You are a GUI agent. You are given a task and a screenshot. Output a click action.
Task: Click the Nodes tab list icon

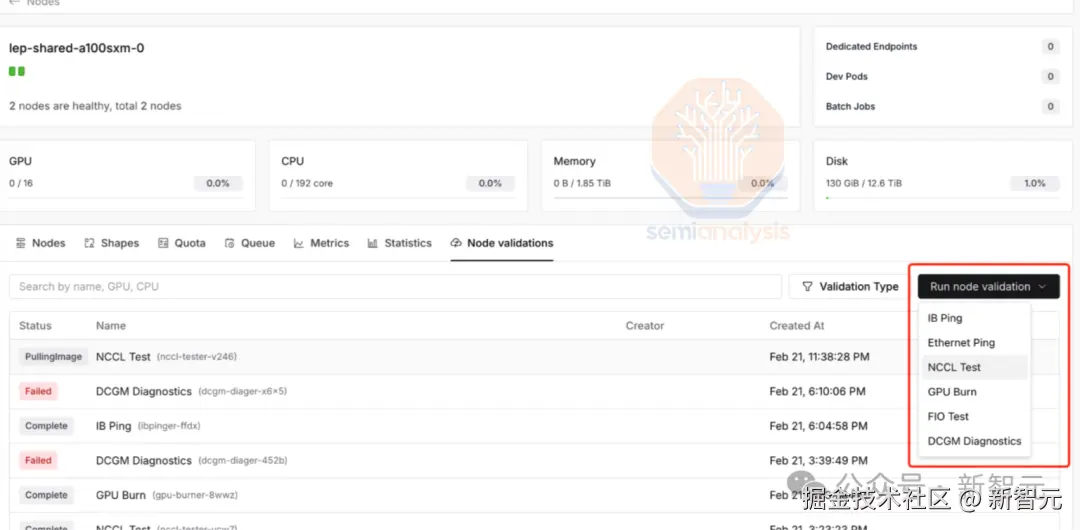click(20, 243)
